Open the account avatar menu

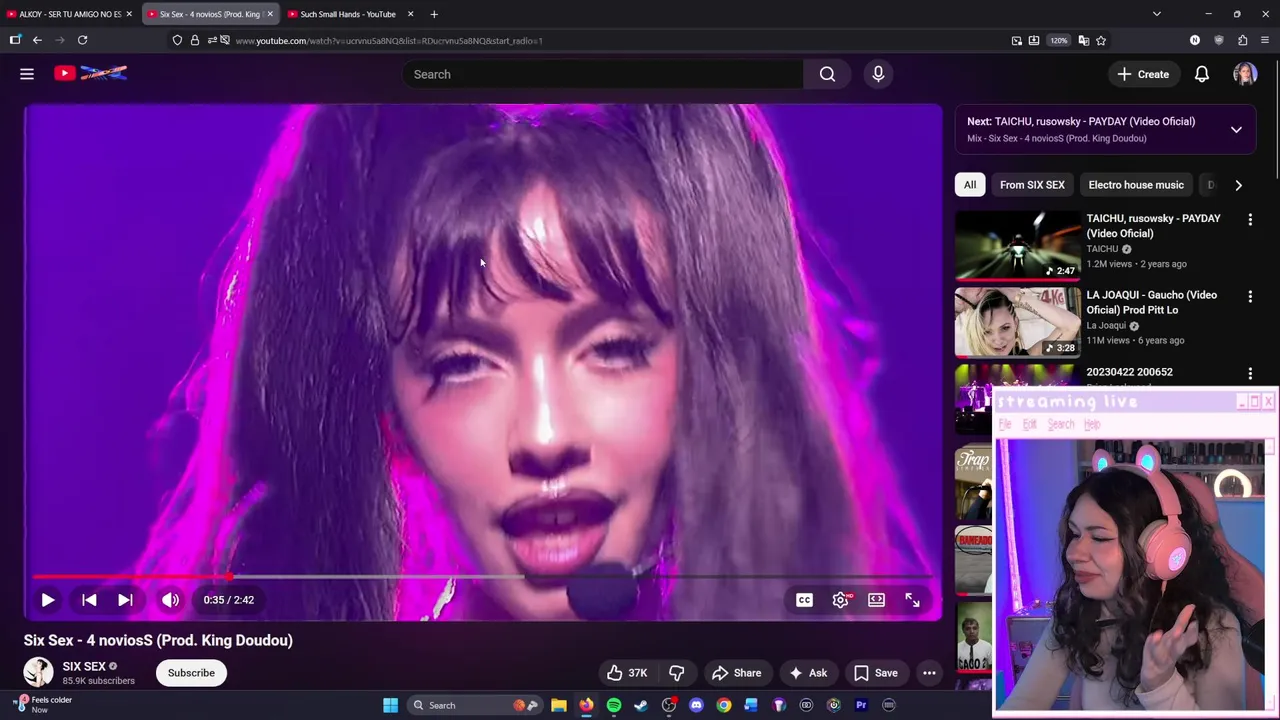pyautogui.click(x=1245, y=74)
